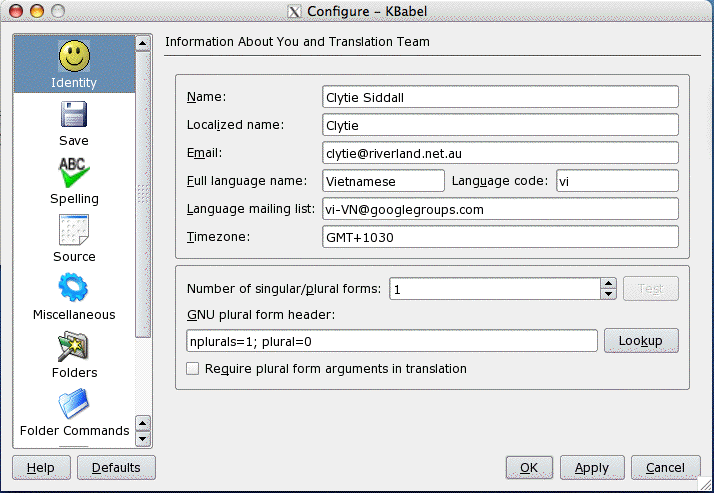Click the Language code field
Screen dimensions: 714x493
[617, 181]
